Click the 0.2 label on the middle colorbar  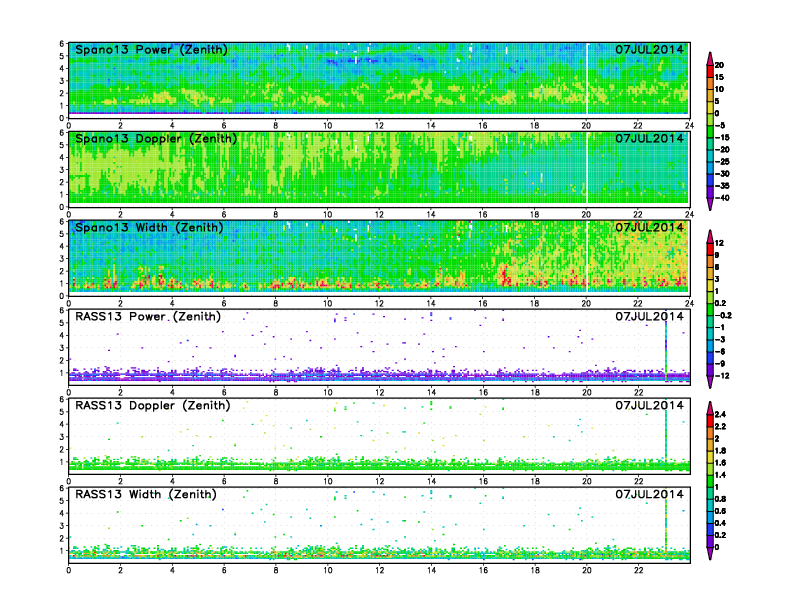coord(720,303)
